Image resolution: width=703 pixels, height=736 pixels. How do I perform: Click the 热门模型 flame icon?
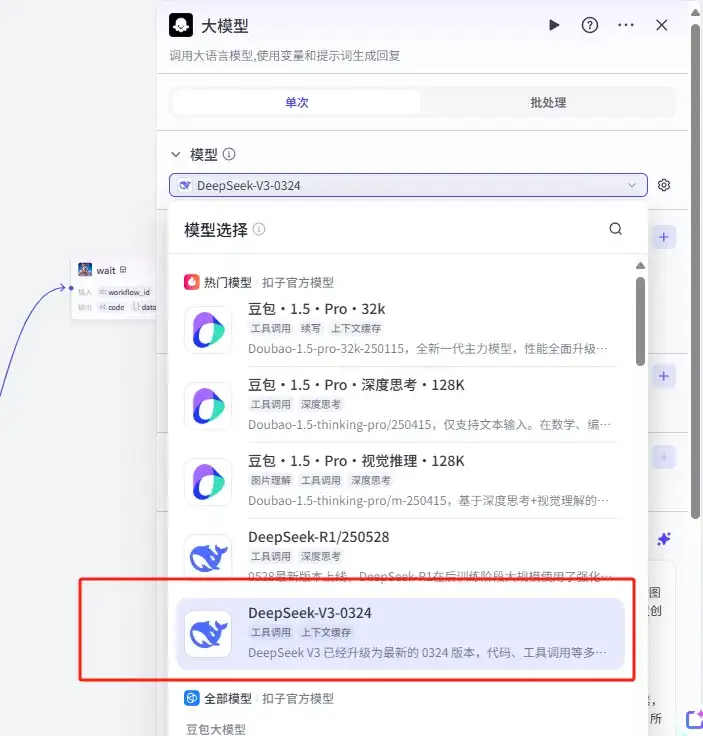[x=191, y=282]
